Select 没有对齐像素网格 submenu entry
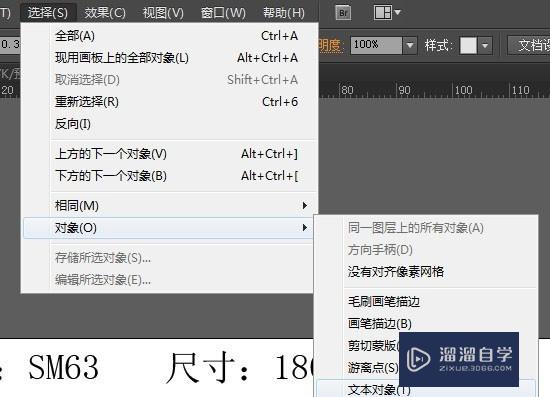This screenshot has height=397, width=550. (426, 272)
